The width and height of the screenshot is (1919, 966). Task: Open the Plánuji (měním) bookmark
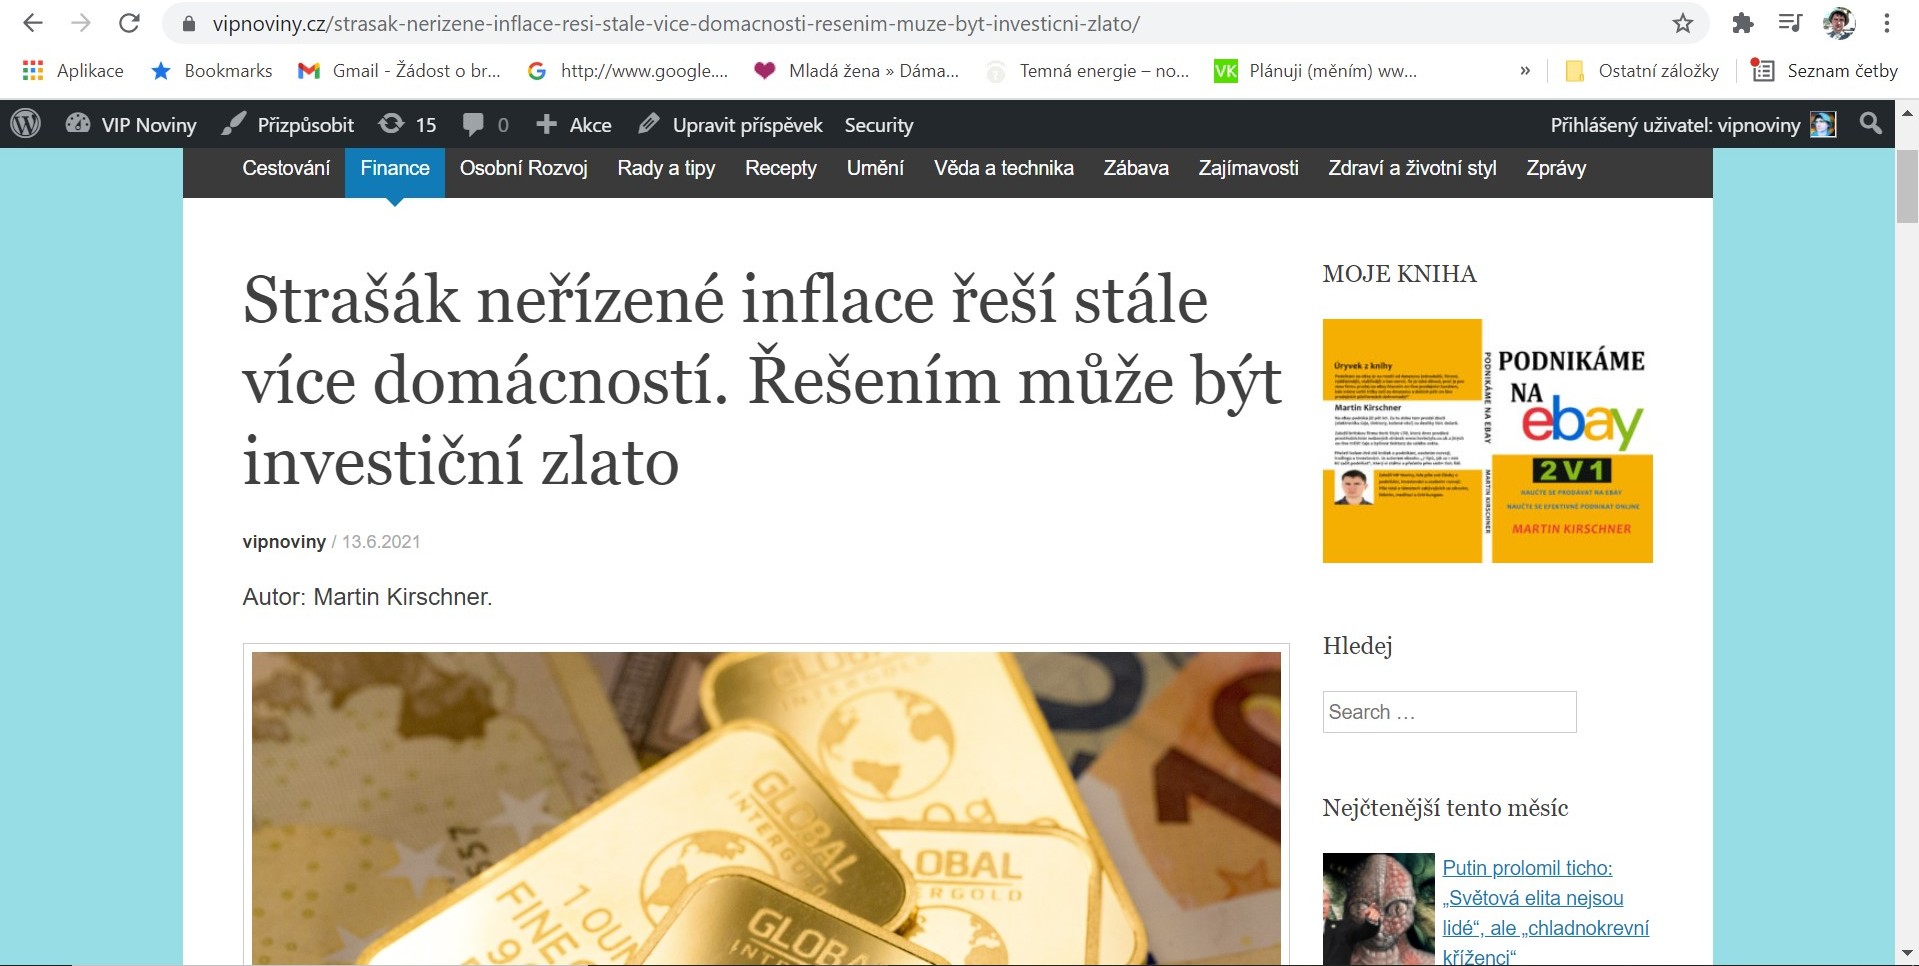(1316, 71)
